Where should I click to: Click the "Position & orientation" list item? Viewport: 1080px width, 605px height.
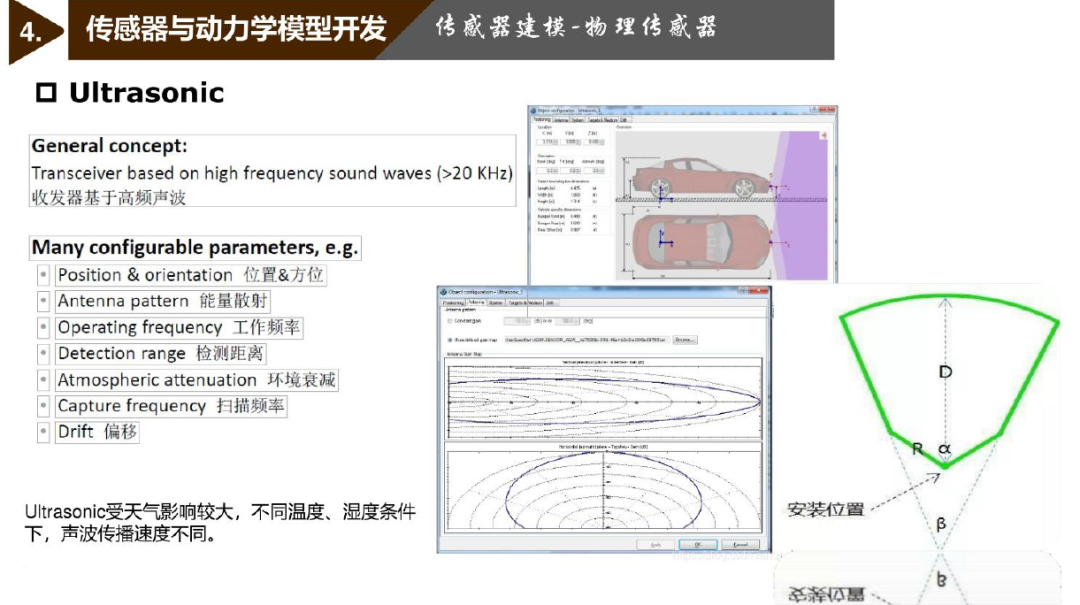(190, 275)
